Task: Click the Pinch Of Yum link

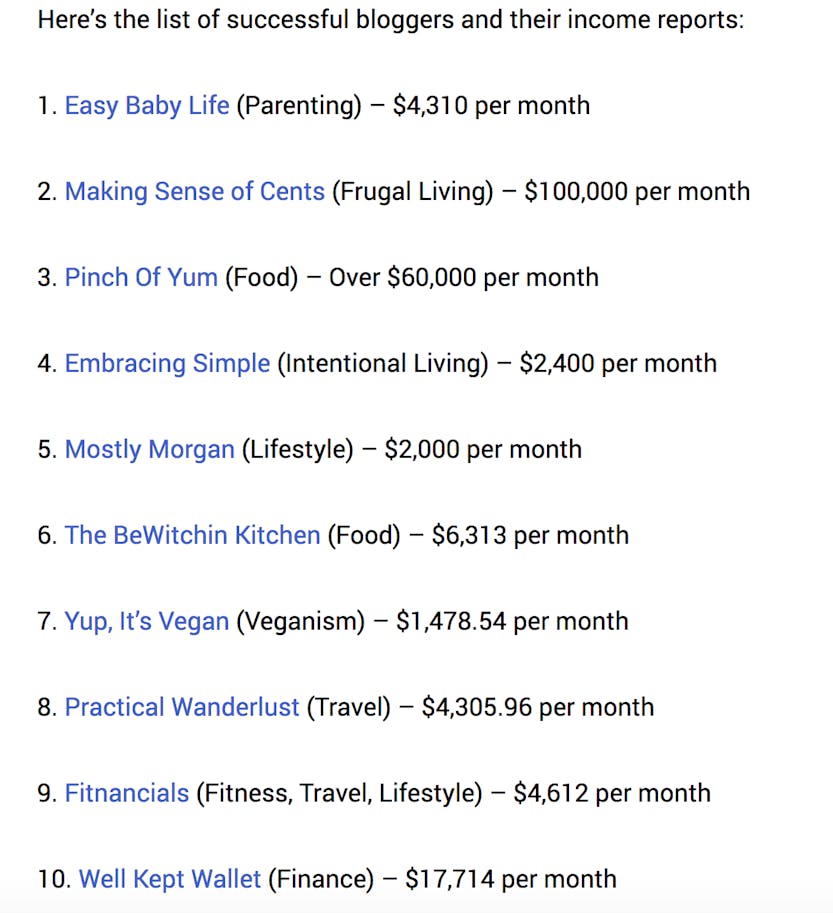Action: [x=141, y=278]
